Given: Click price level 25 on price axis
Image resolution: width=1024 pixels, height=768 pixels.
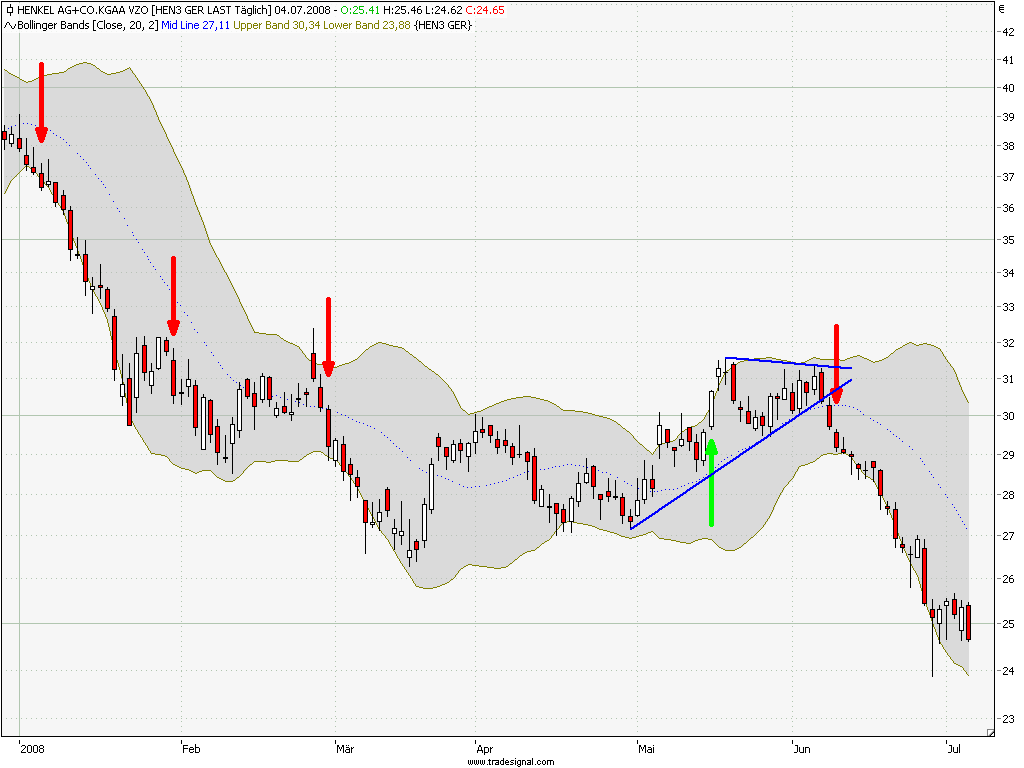Looking at the screenshot, I should 1008,624.
